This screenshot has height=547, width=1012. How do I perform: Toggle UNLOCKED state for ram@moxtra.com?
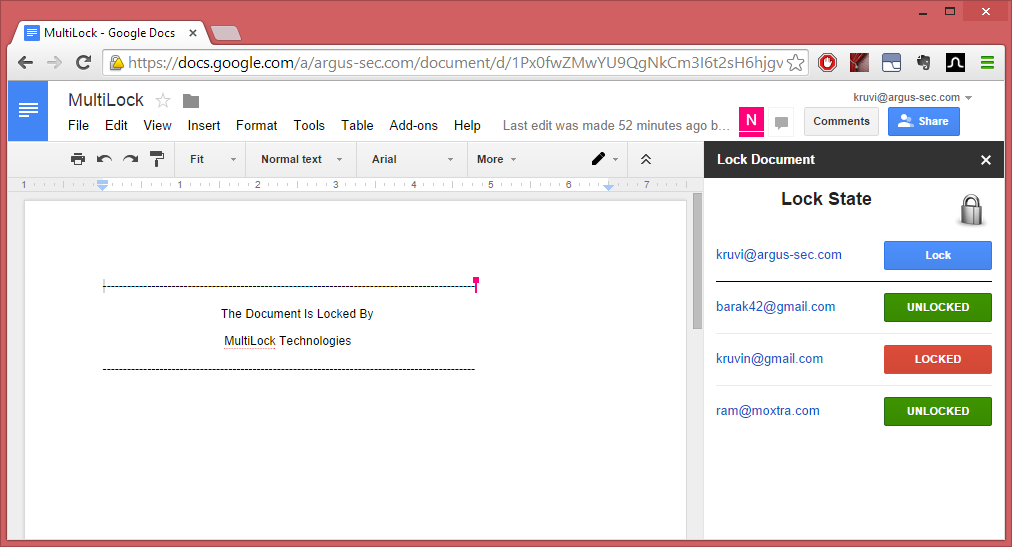tap(938, 411)
